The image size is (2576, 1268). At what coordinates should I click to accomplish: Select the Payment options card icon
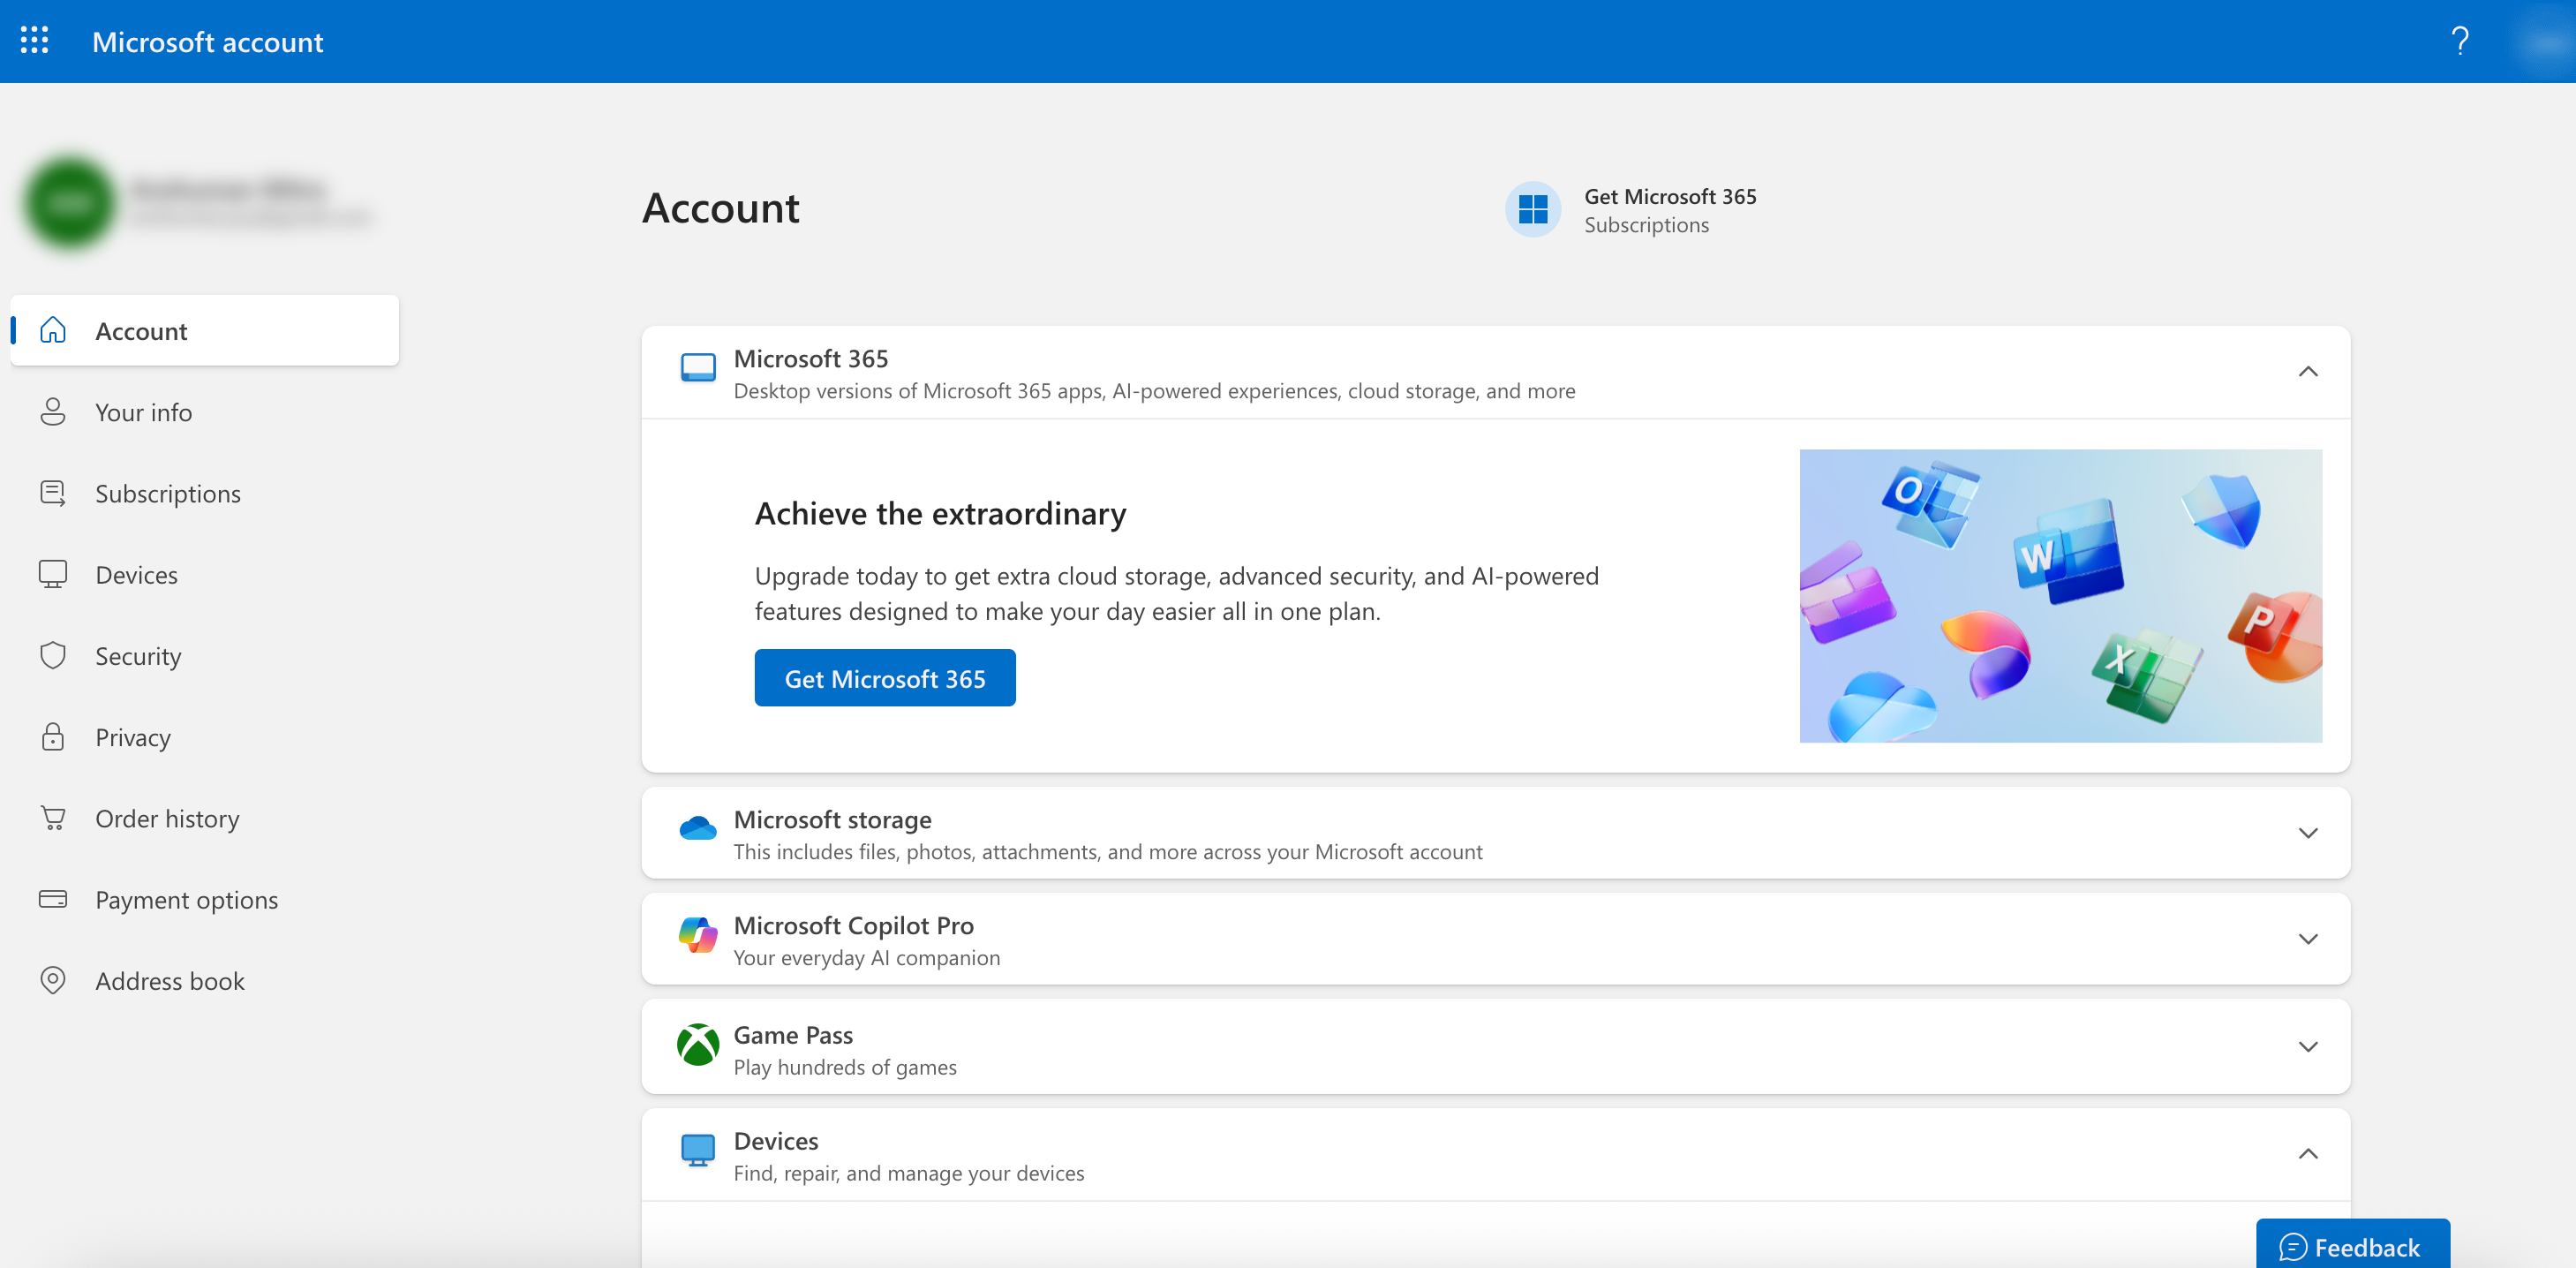[x=53, y=899]
